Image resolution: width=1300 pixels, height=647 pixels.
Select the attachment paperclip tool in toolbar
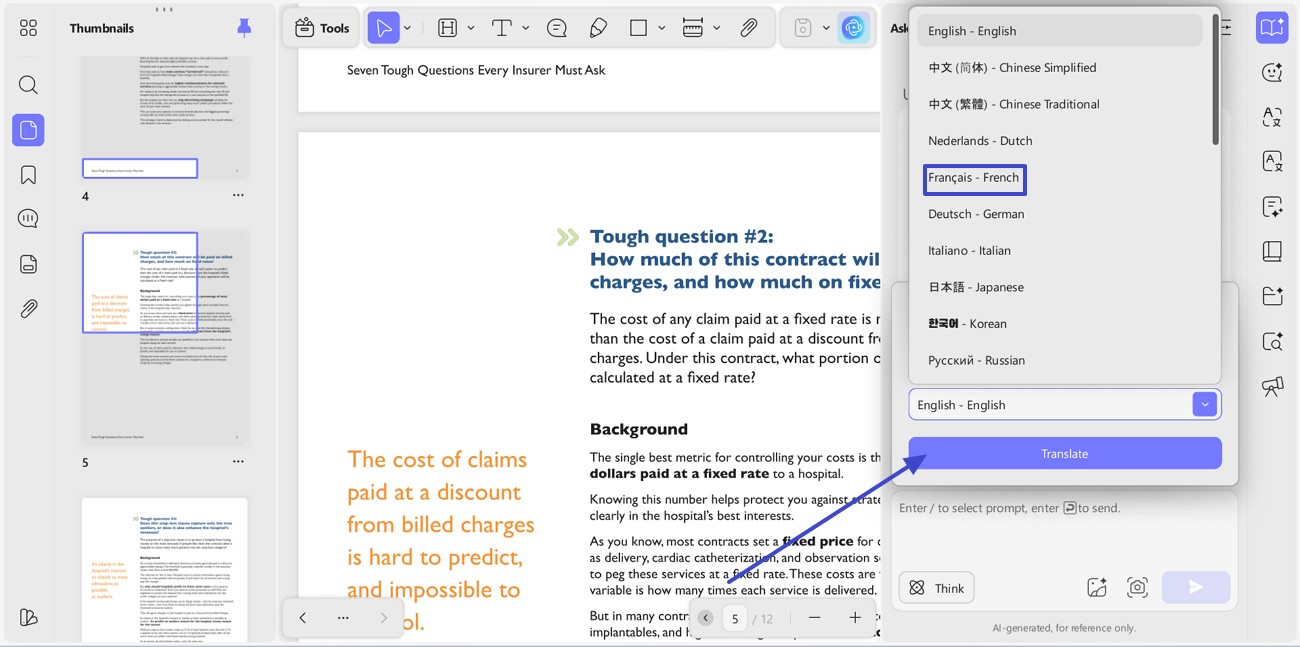749,28
